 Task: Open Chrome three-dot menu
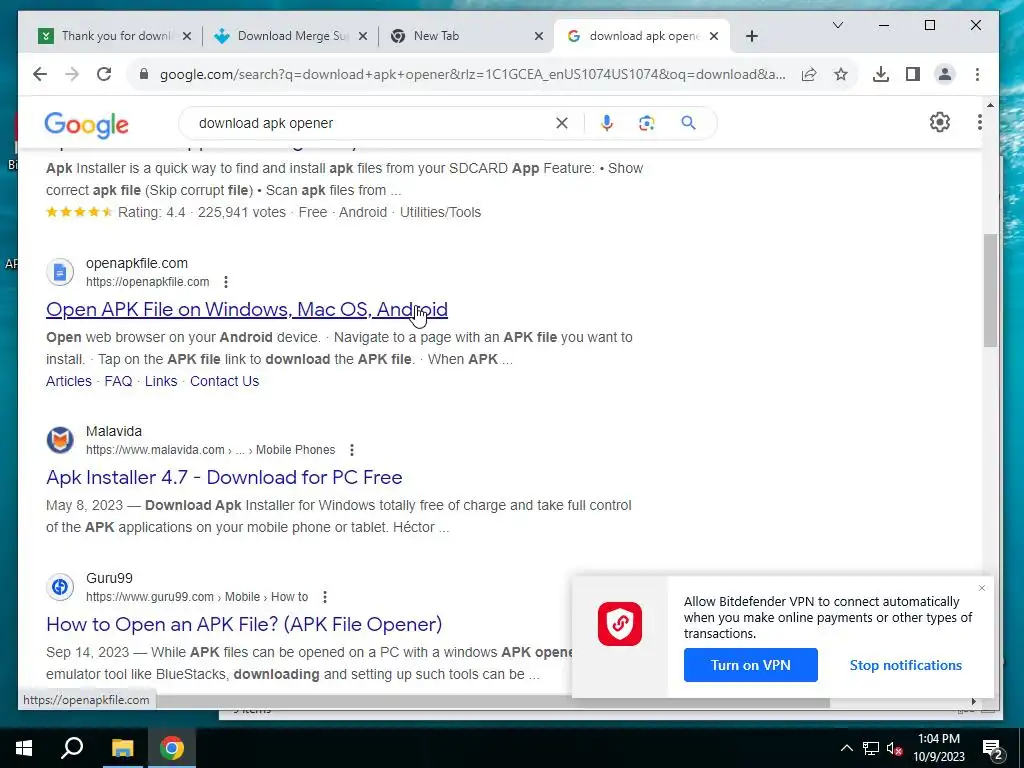pos(978,74)
